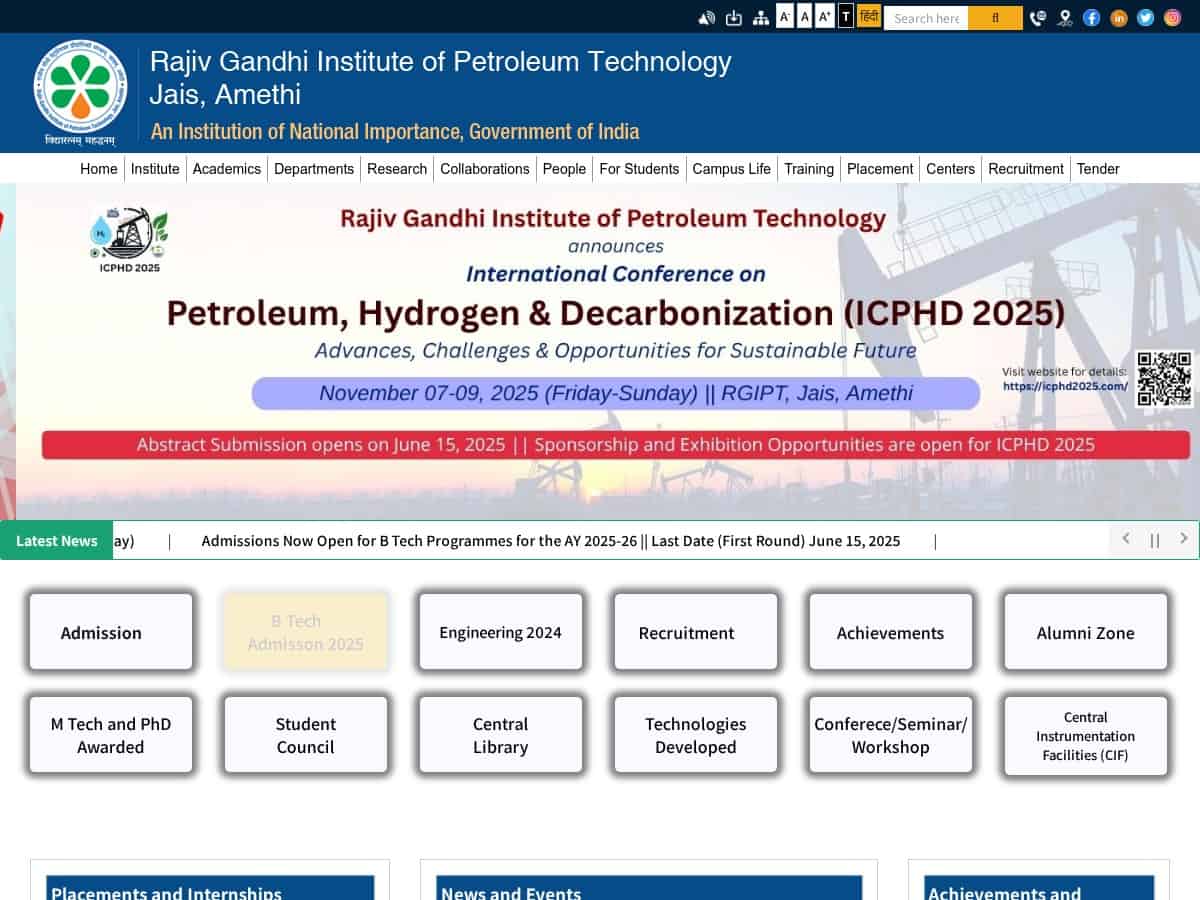The width and height of the screenshot is (1200, 900).
Task: Click the orange search submit button
Action: (x=995, y=18)
